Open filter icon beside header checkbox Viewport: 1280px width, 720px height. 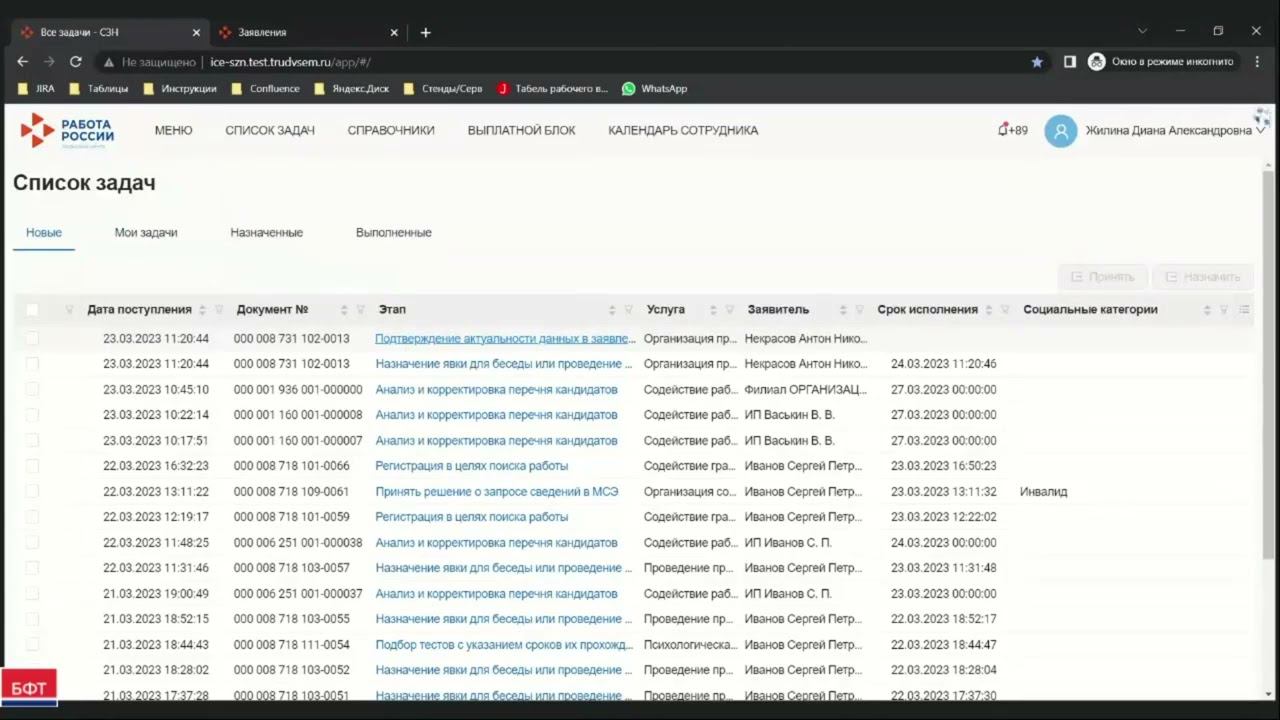coord(69,310)
